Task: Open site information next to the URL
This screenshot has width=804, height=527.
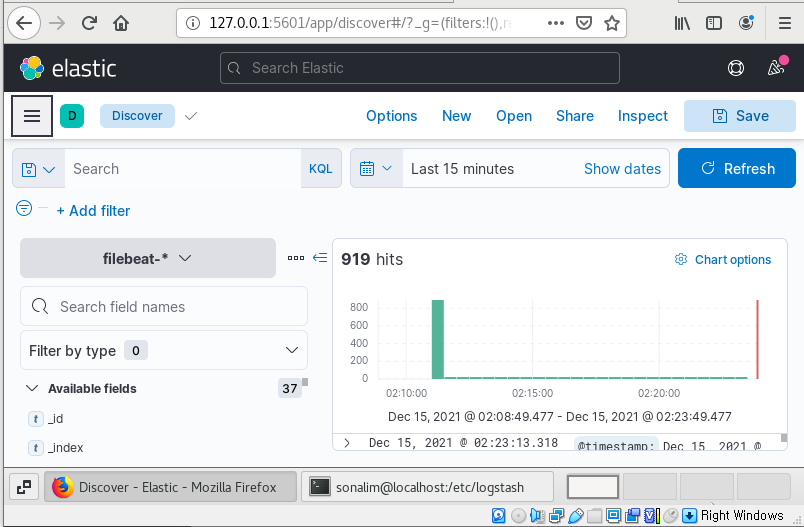Action: point(193,23)
